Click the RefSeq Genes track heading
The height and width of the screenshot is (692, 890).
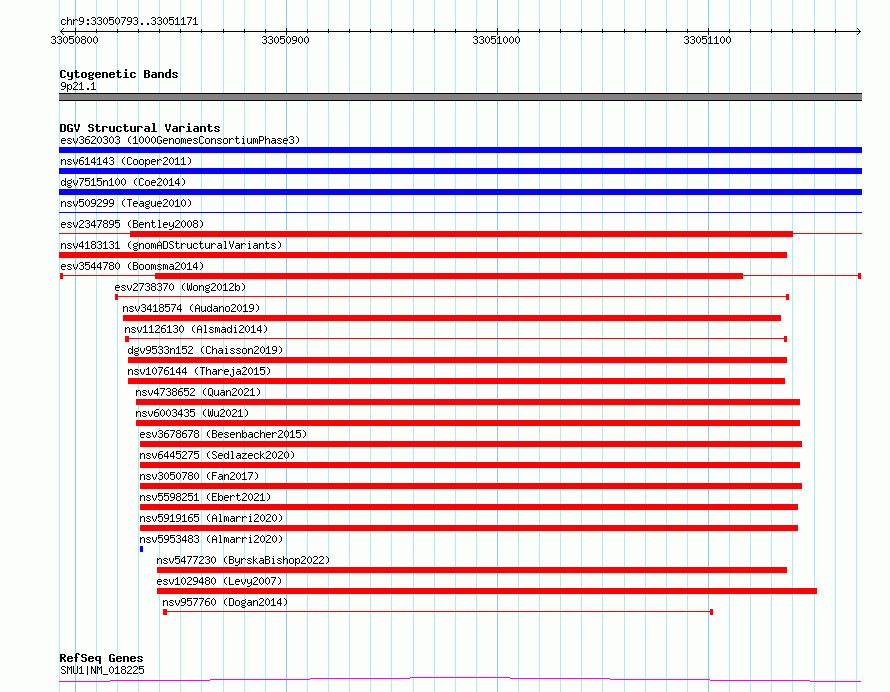101,658
